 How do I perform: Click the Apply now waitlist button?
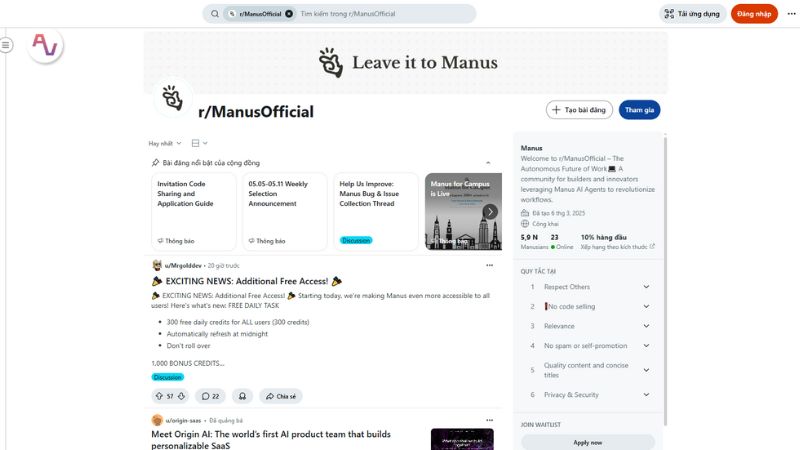tap(588, 442)
